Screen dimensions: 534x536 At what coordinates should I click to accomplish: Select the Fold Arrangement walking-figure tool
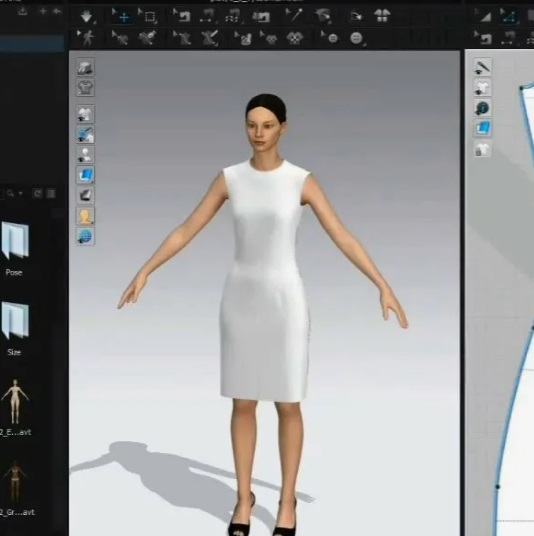point(87,38)
